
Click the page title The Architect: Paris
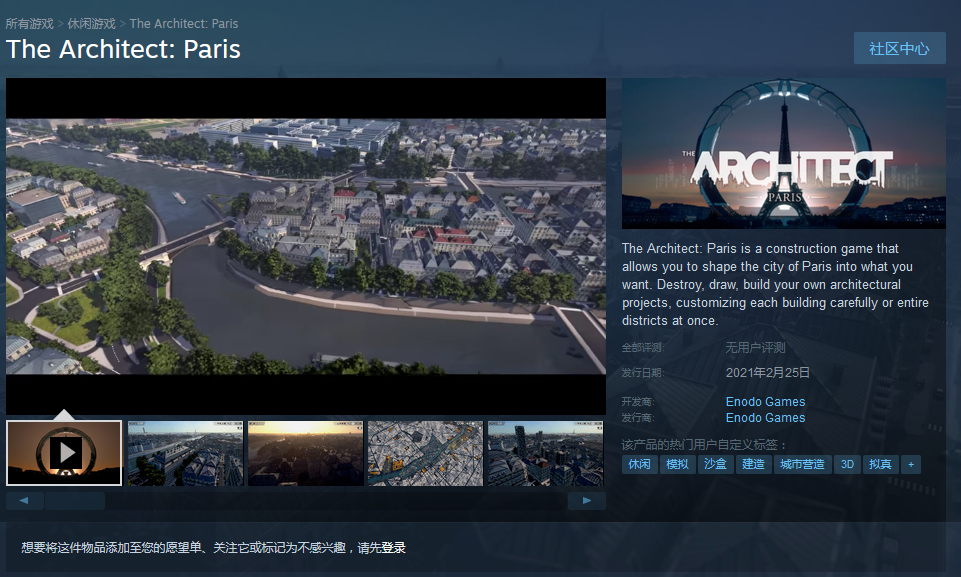pyautogui.click(x=123, y=49)
